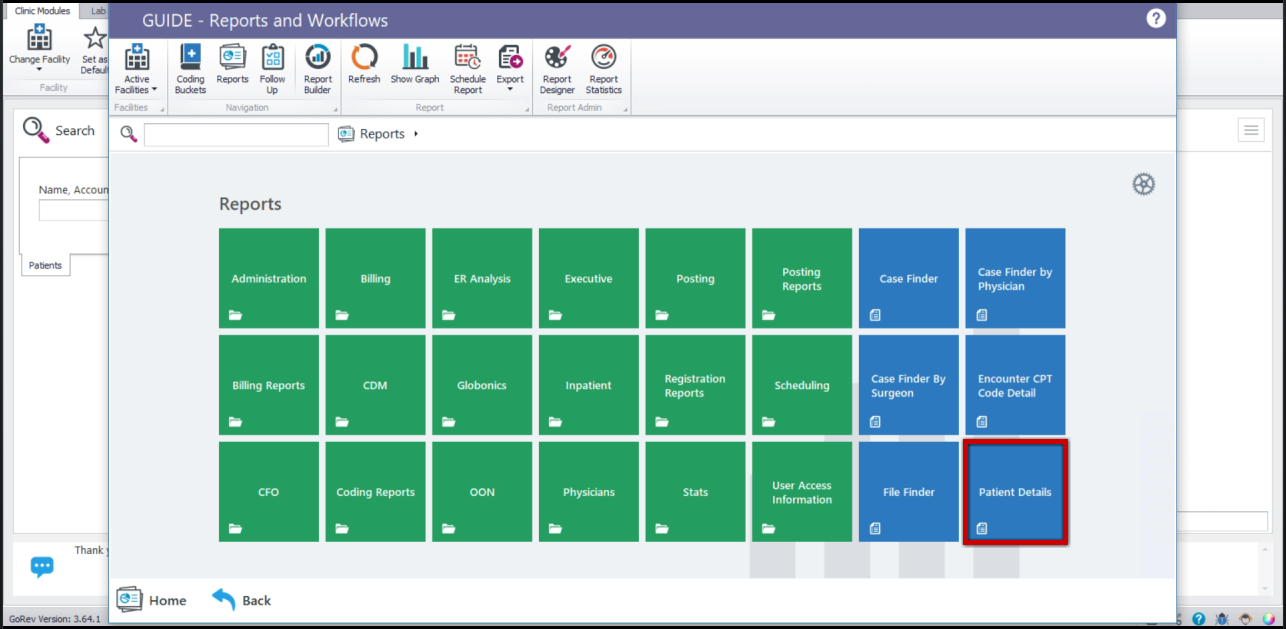
Task: Click Set as Default star in background window
Action: pyautogui.click(x=95, y=49)
